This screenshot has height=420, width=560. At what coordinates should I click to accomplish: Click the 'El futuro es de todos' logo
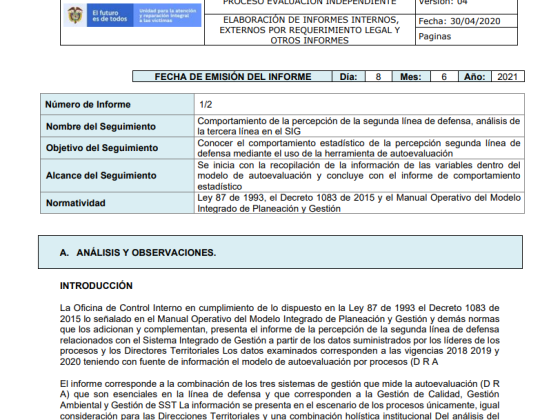pyautogui.click(x=110, y=16)
